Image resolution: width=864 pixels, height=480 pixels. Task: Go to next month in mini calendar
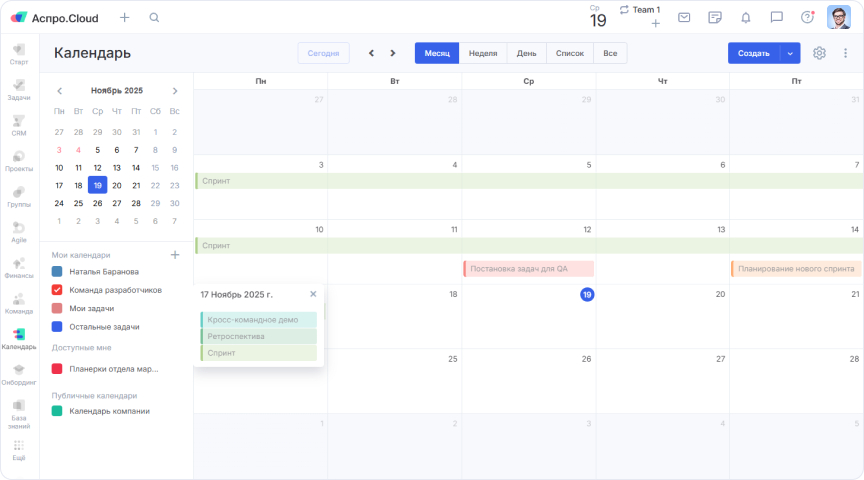point(175,91)
